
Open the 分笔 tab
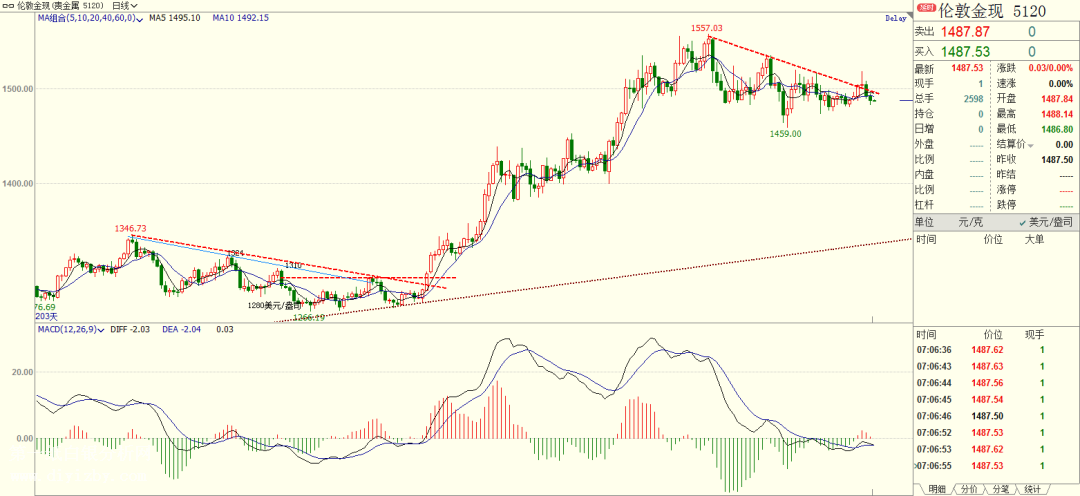pyautogui.click(x=1001, y=488)
